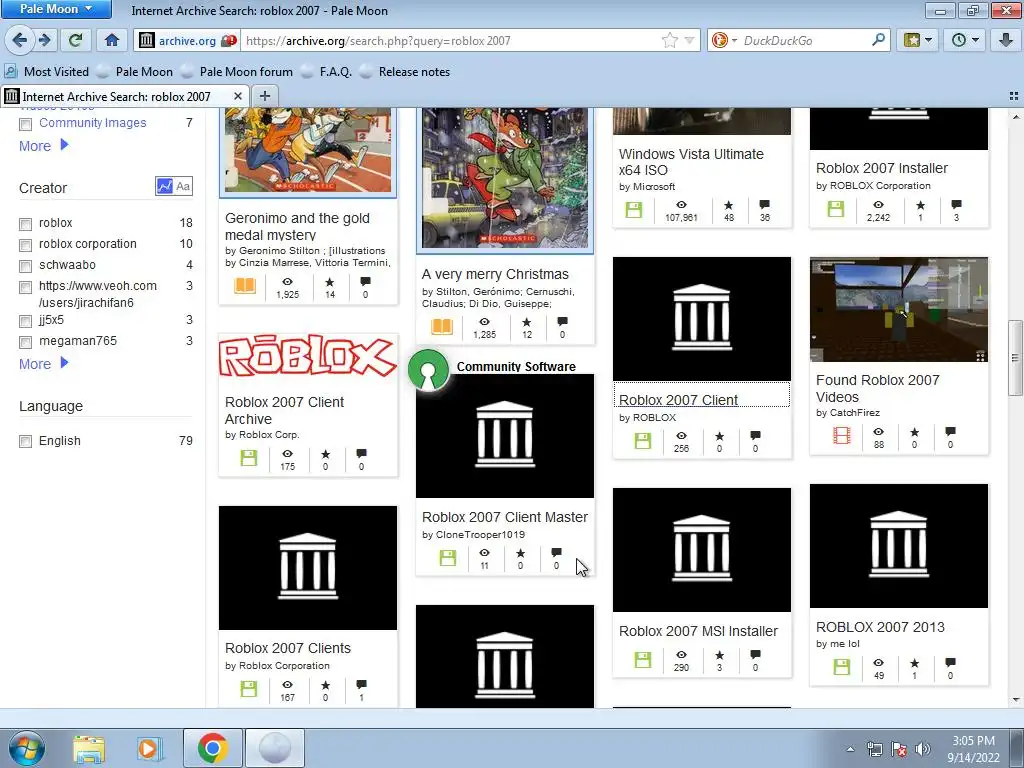Click views eye icon on Roblox 2007 MSI Installer
1024x768 pixels.
point(681,654)
